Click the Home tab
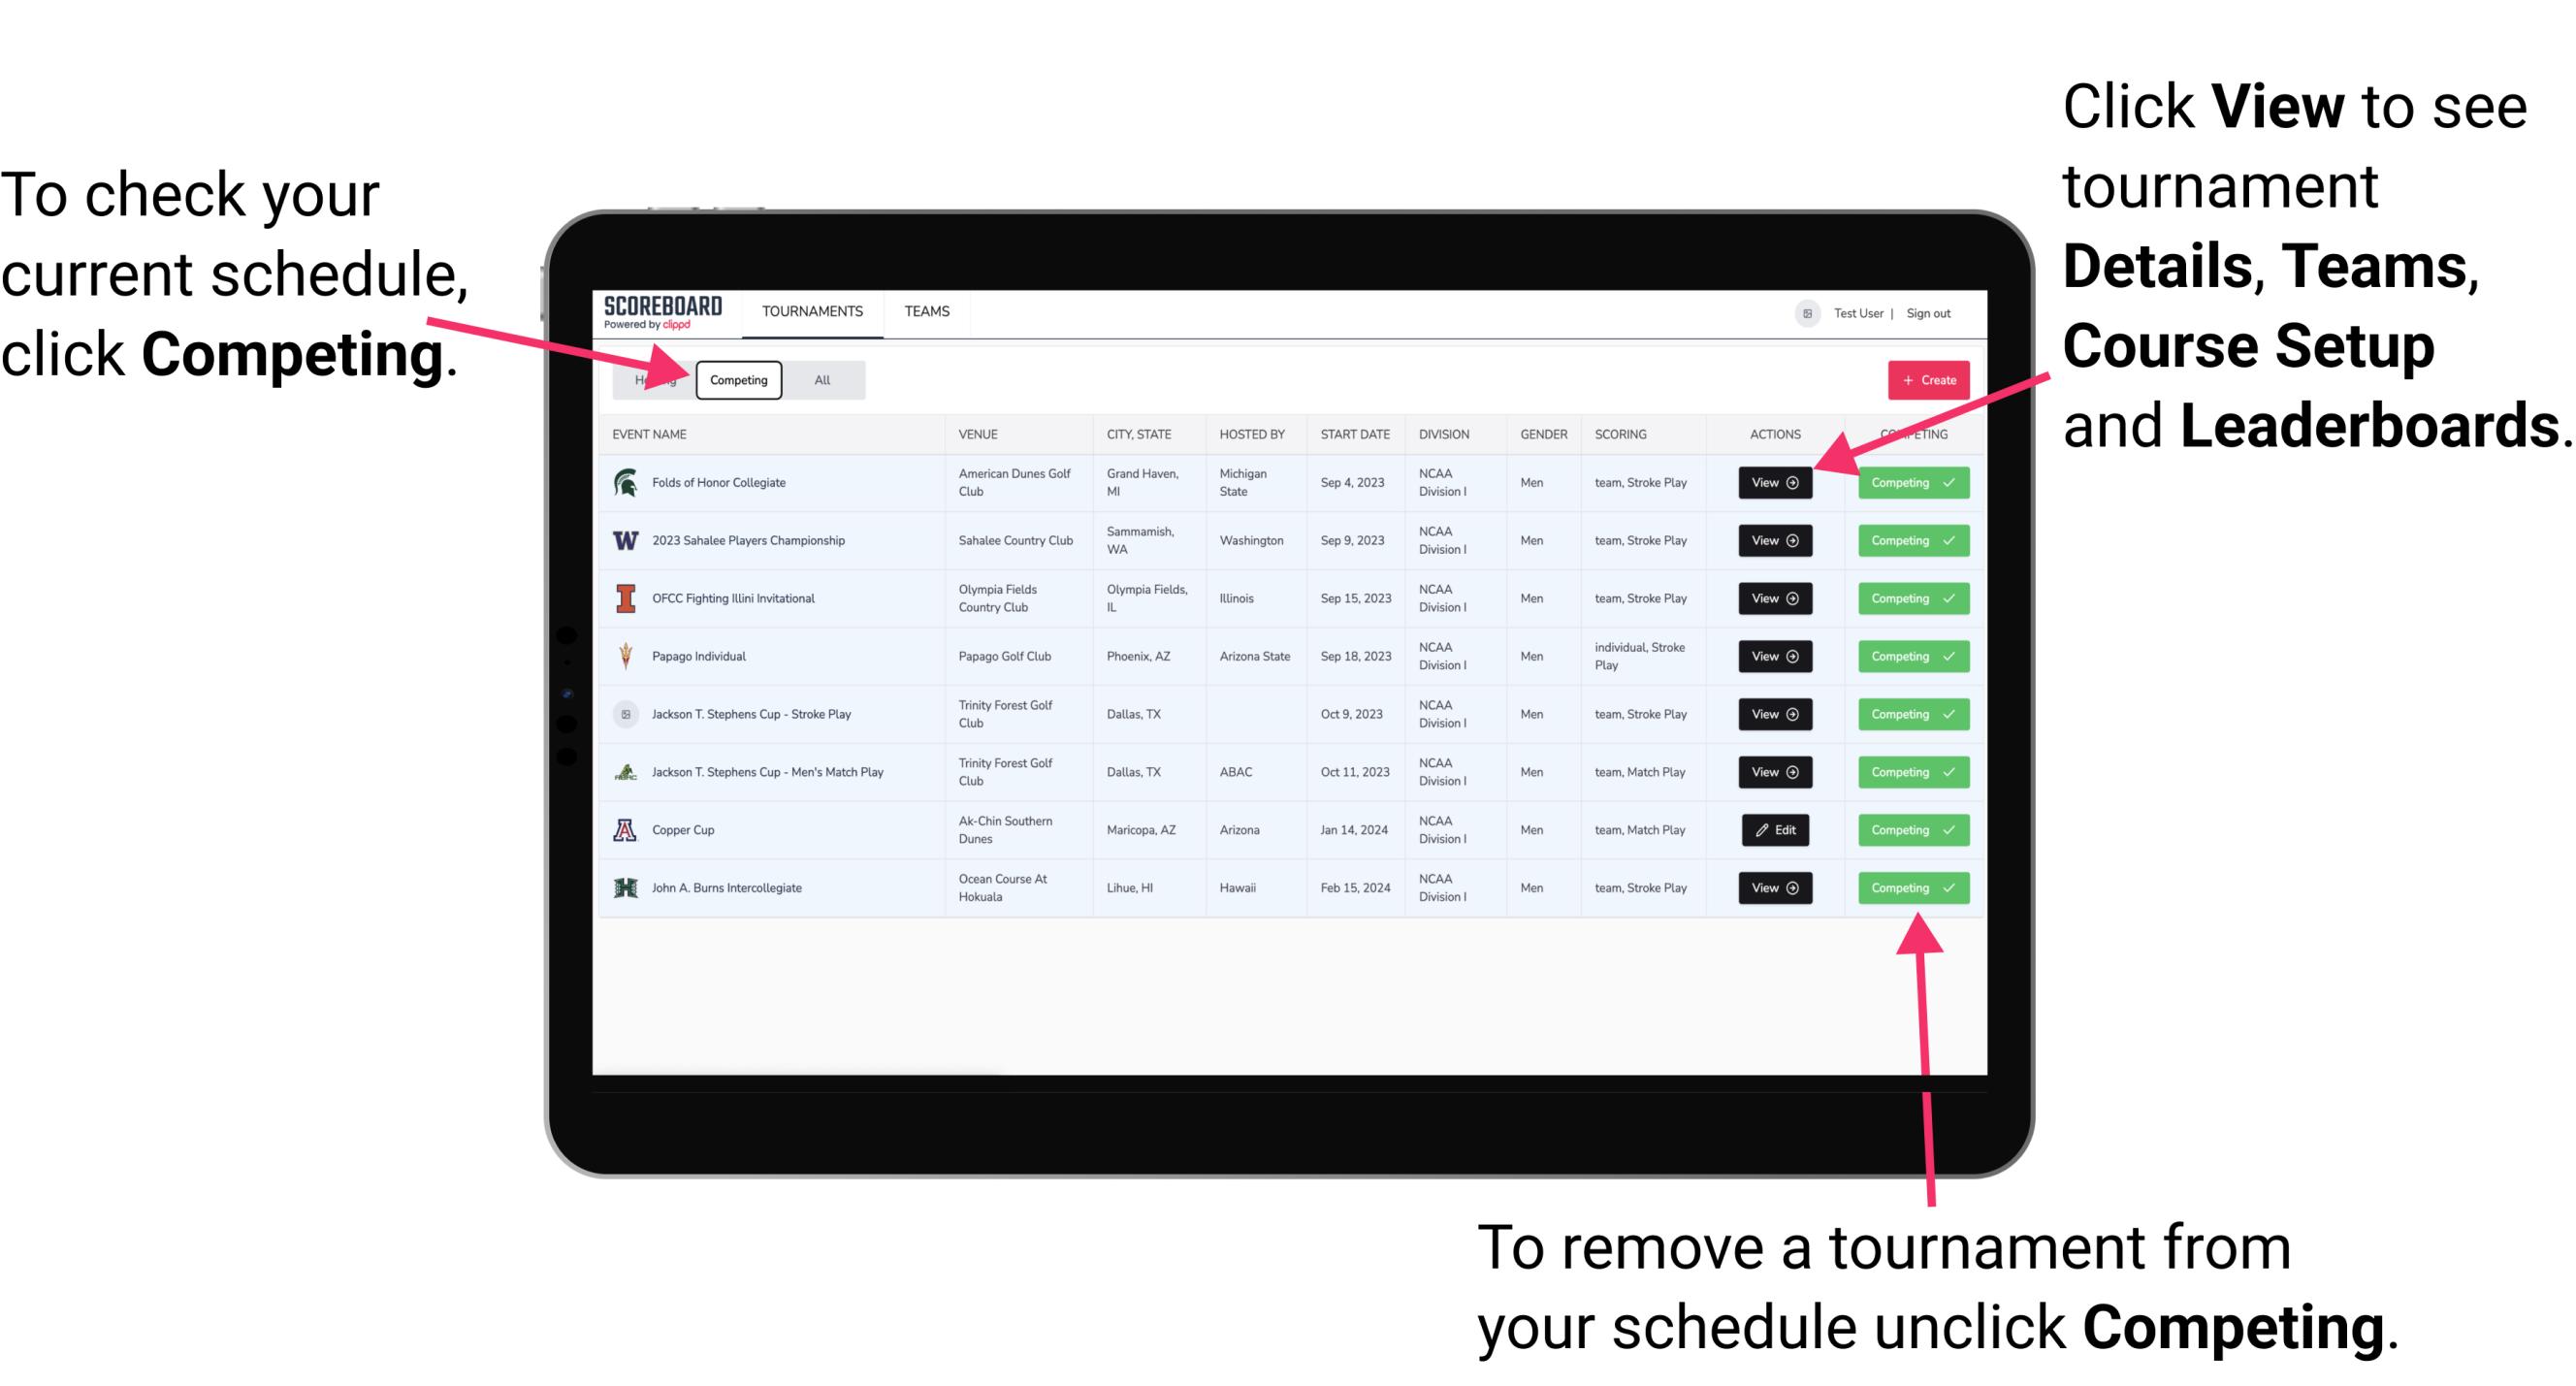 pyautogui.click(x=657, y=379)
